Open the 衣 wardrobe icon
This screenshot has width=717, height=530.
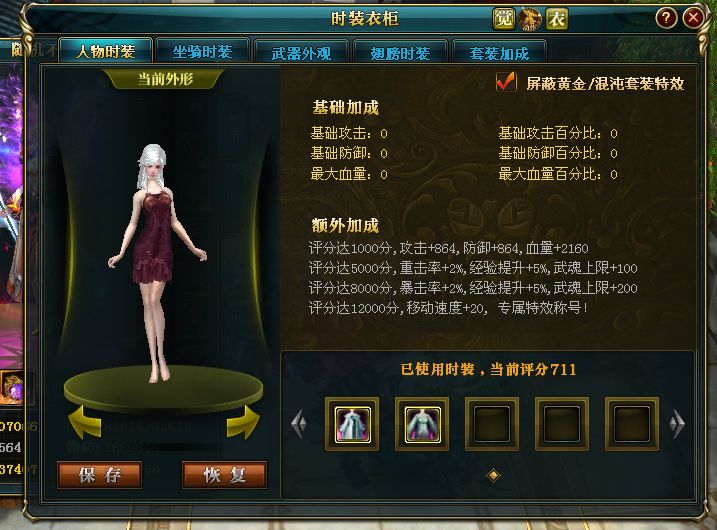coord(556,19)
